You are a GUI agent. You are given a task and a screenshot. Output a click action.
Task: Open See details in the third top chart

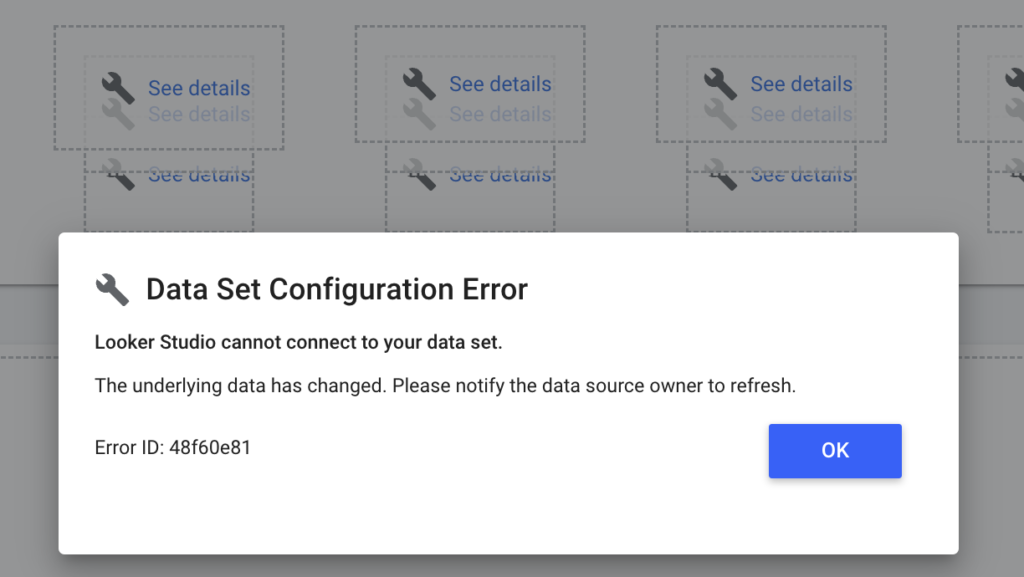point(800,84)
